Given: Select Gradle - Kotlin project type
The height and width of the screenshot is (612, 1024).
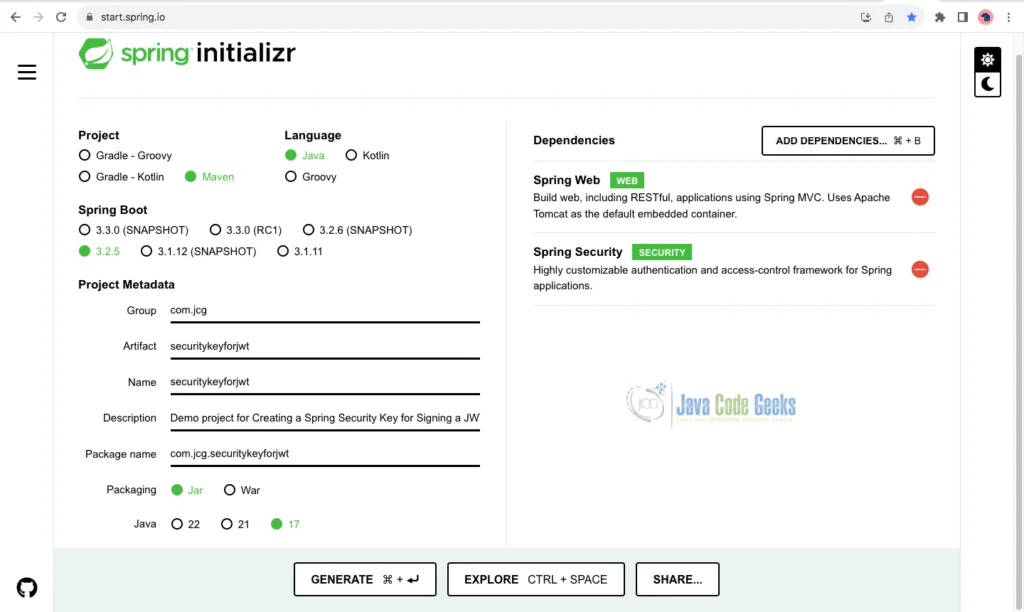Looking at the screenshot, I should (121, 176).
